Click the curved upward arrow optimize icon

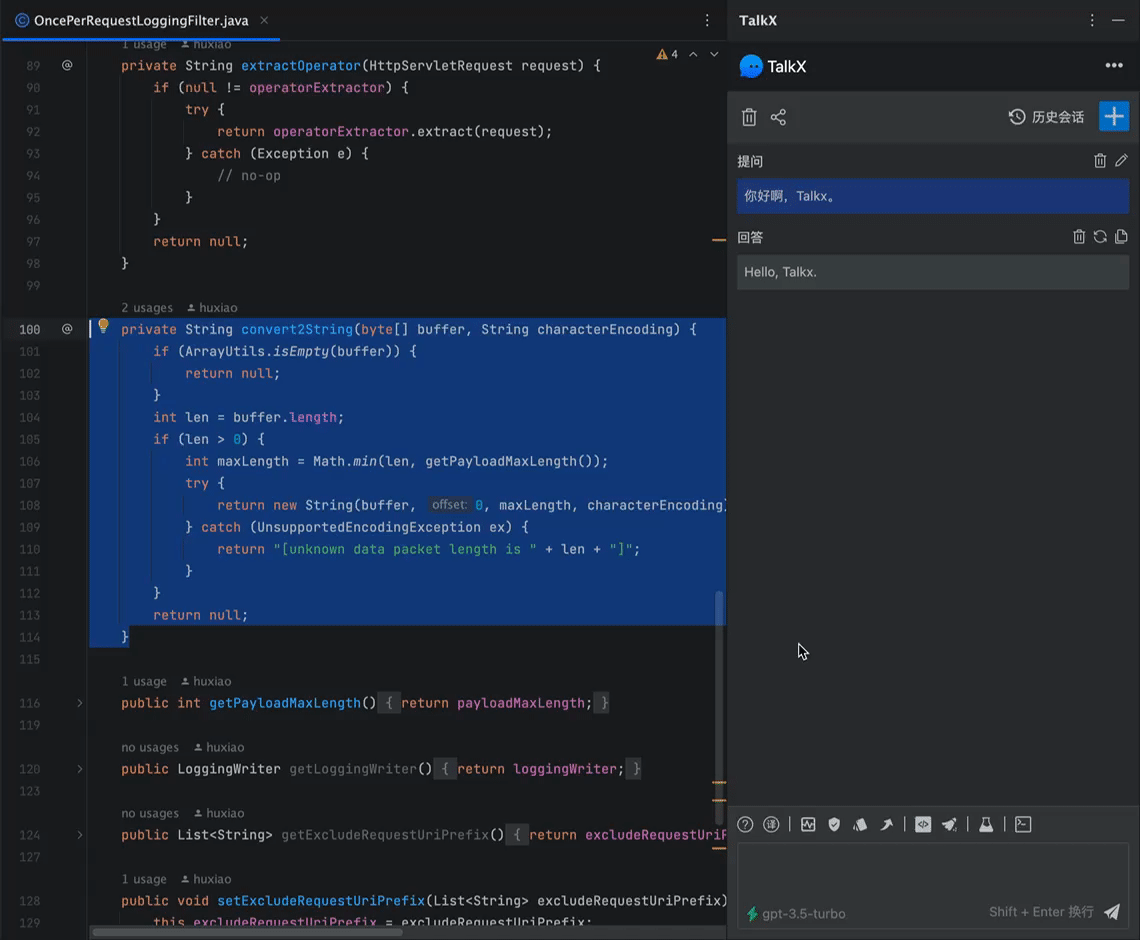(886, 824)
